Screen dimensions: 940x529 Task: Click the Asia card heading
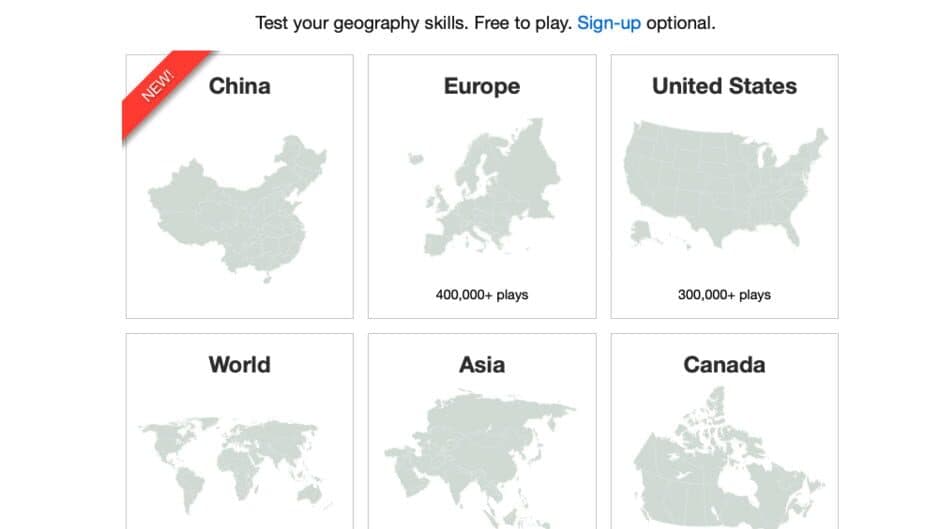tap(482, 364)
